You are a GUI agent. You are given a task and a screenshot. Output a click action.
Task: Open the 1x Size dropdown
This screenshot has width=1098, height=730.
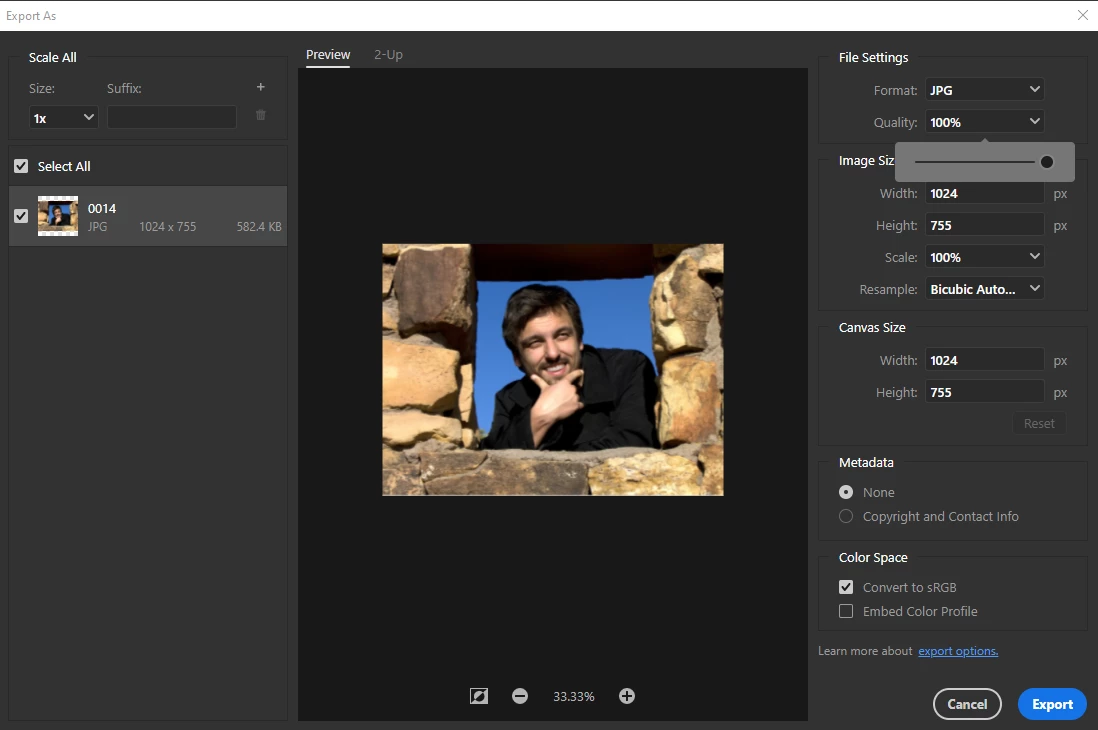[63, 118]
